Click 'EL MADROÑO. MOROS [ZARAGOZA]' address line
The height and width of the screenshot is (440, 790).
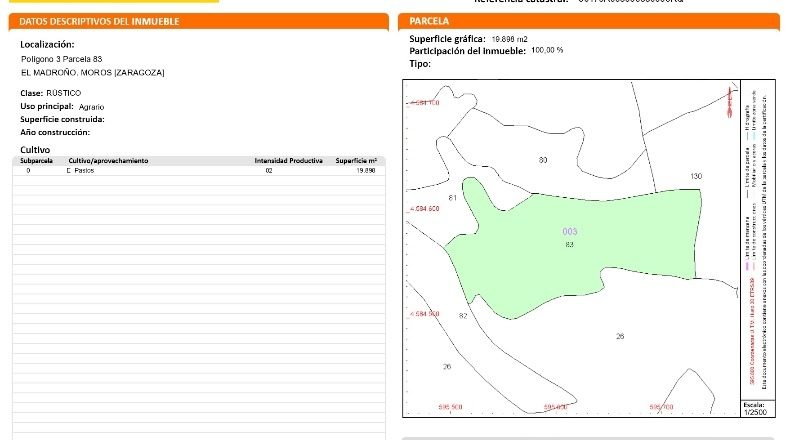click(x=93, y=73)
